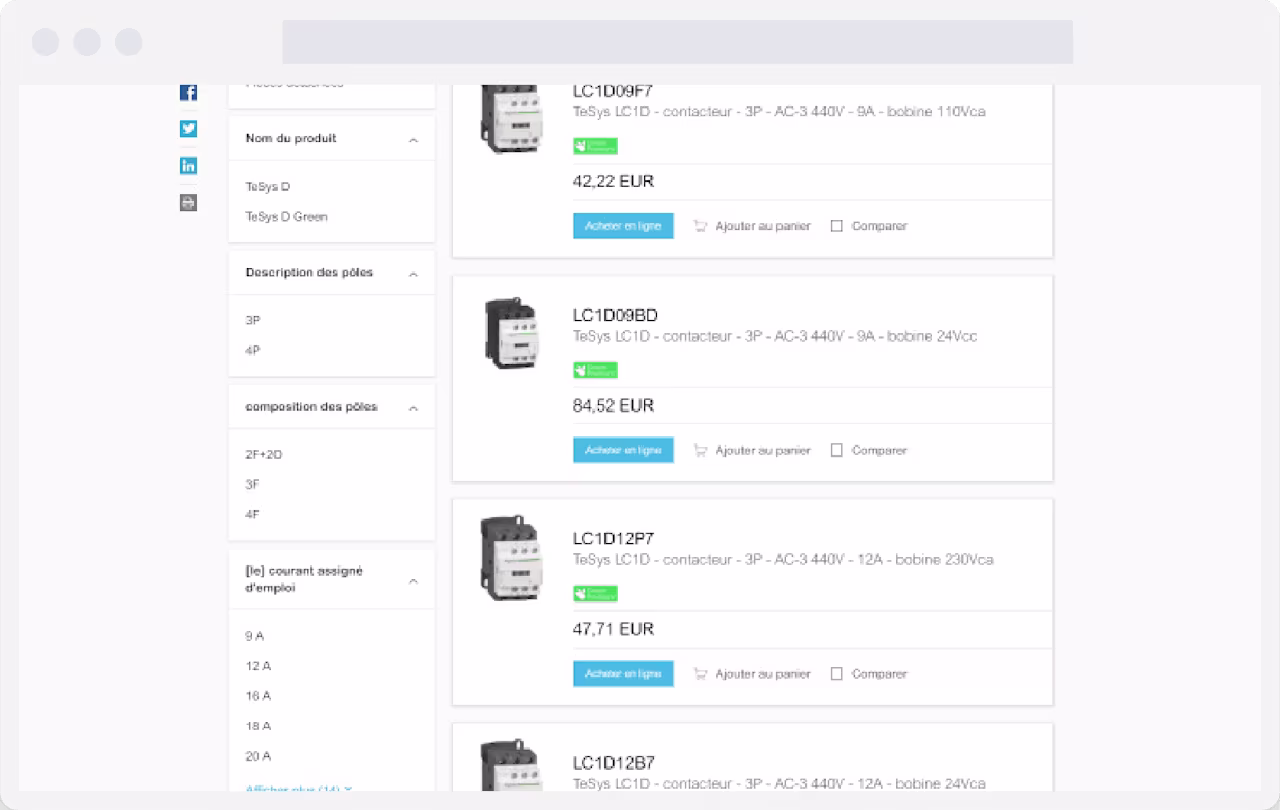
Task: Tick the Comparer checkbox for LC1D09BD
Action: tap(837, 450)
